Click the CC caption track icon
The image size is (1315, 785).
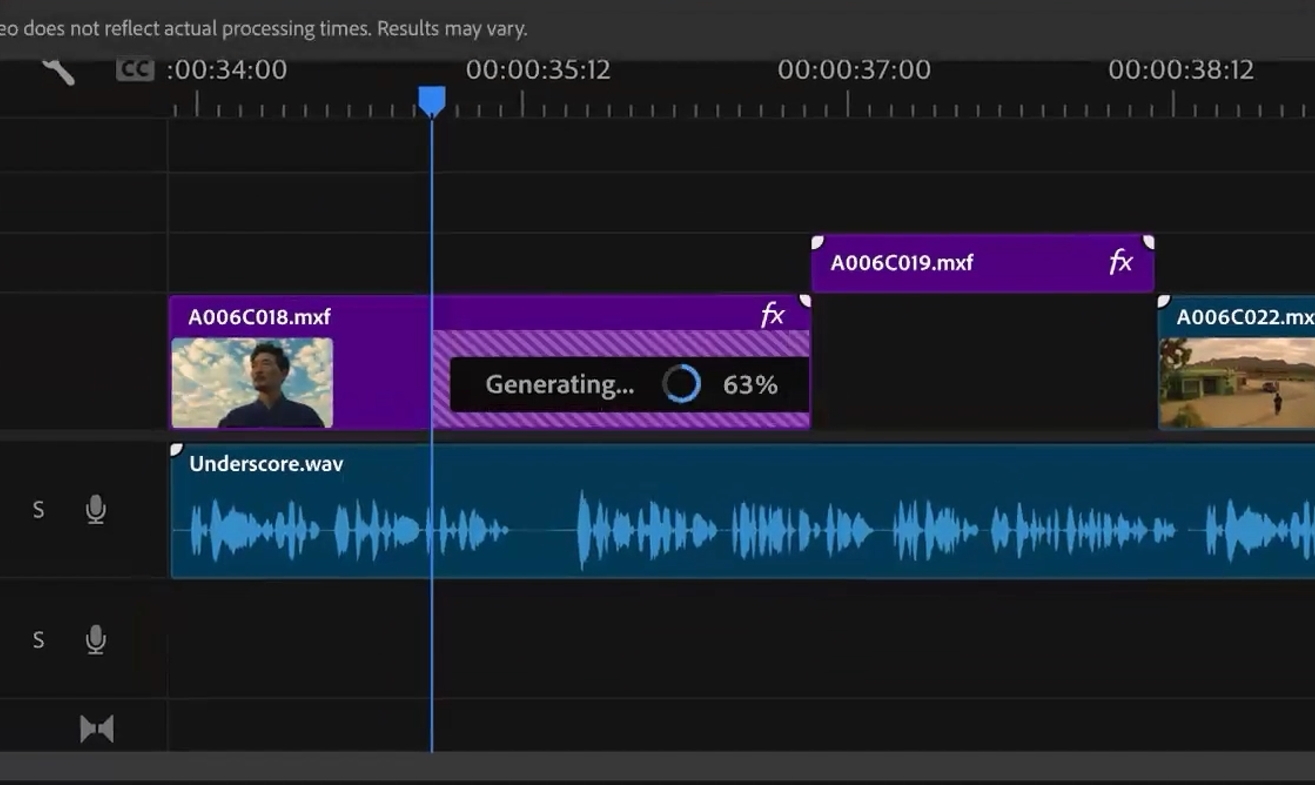click(134, 70)
